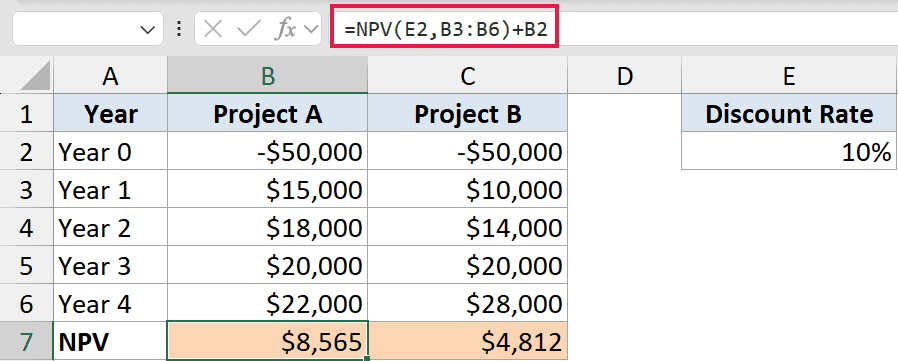Select the $18,000 cell
The image size is (898, 361).
point(267,228)
